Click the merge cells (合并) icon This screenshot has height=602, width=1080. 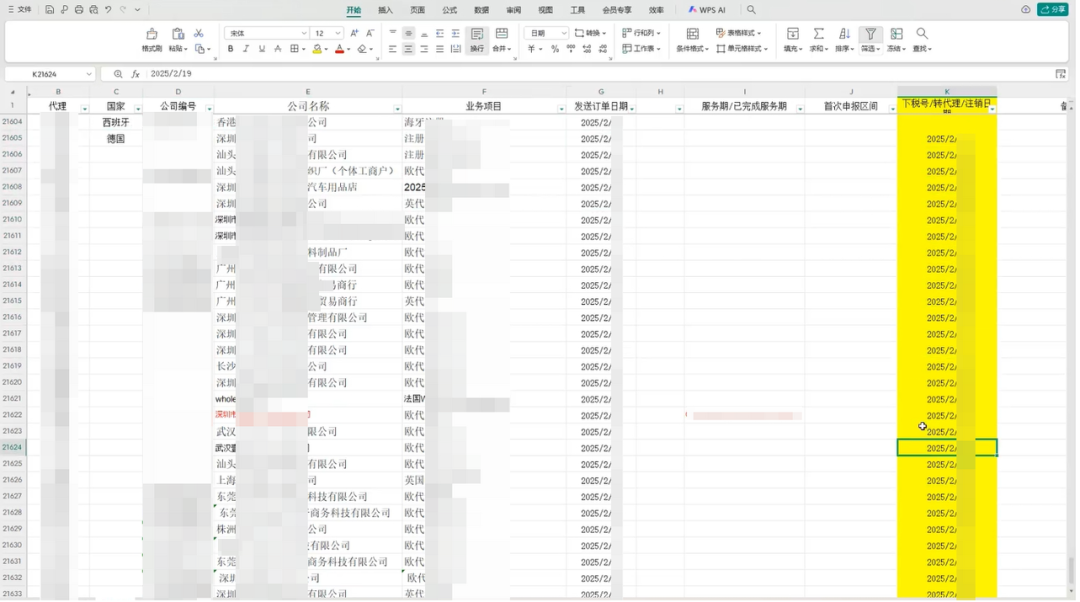[501, 48]
